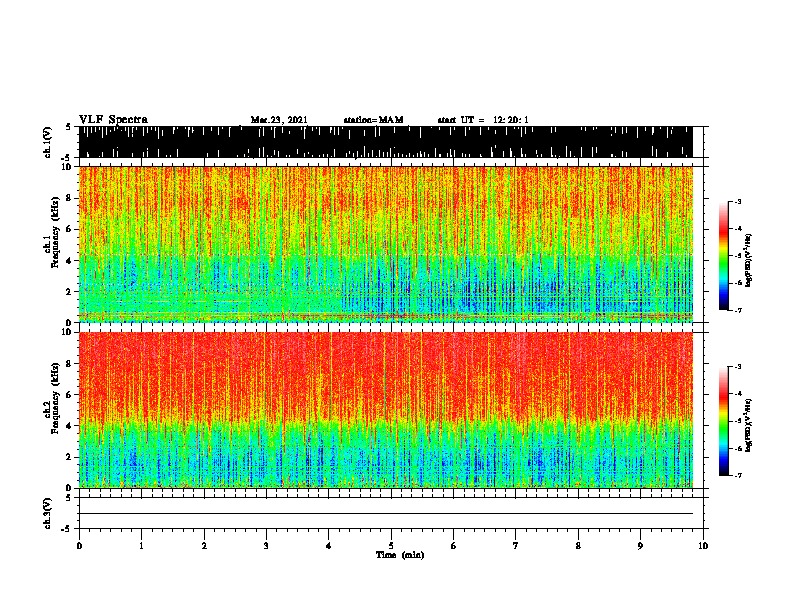Viewport: 792px width, 612px height.
Task: Click the 'ch.3(V)' bottom panel axis label
Action: [x=48, y=513]
